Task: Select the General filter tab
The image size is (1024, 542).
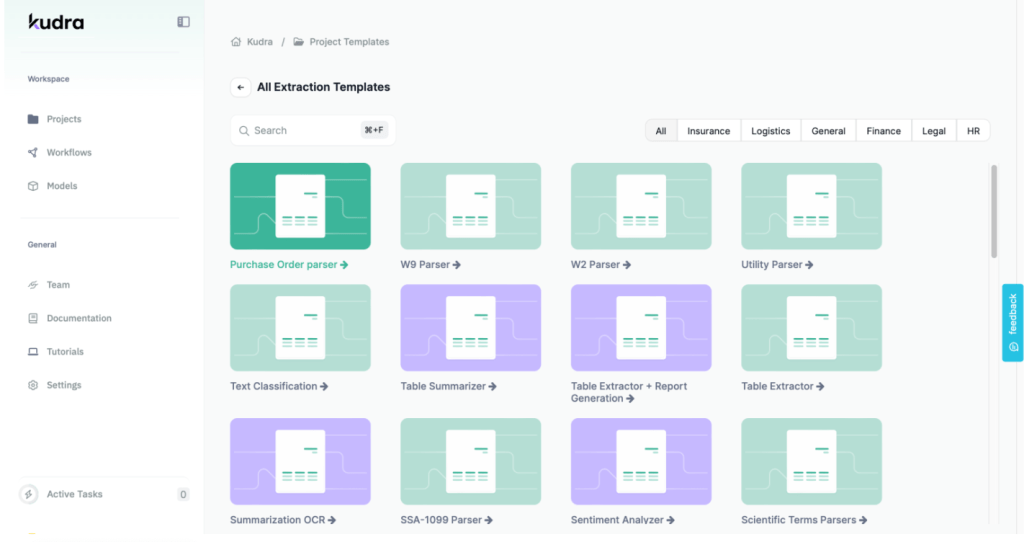Action: click(x=828, y=131)
